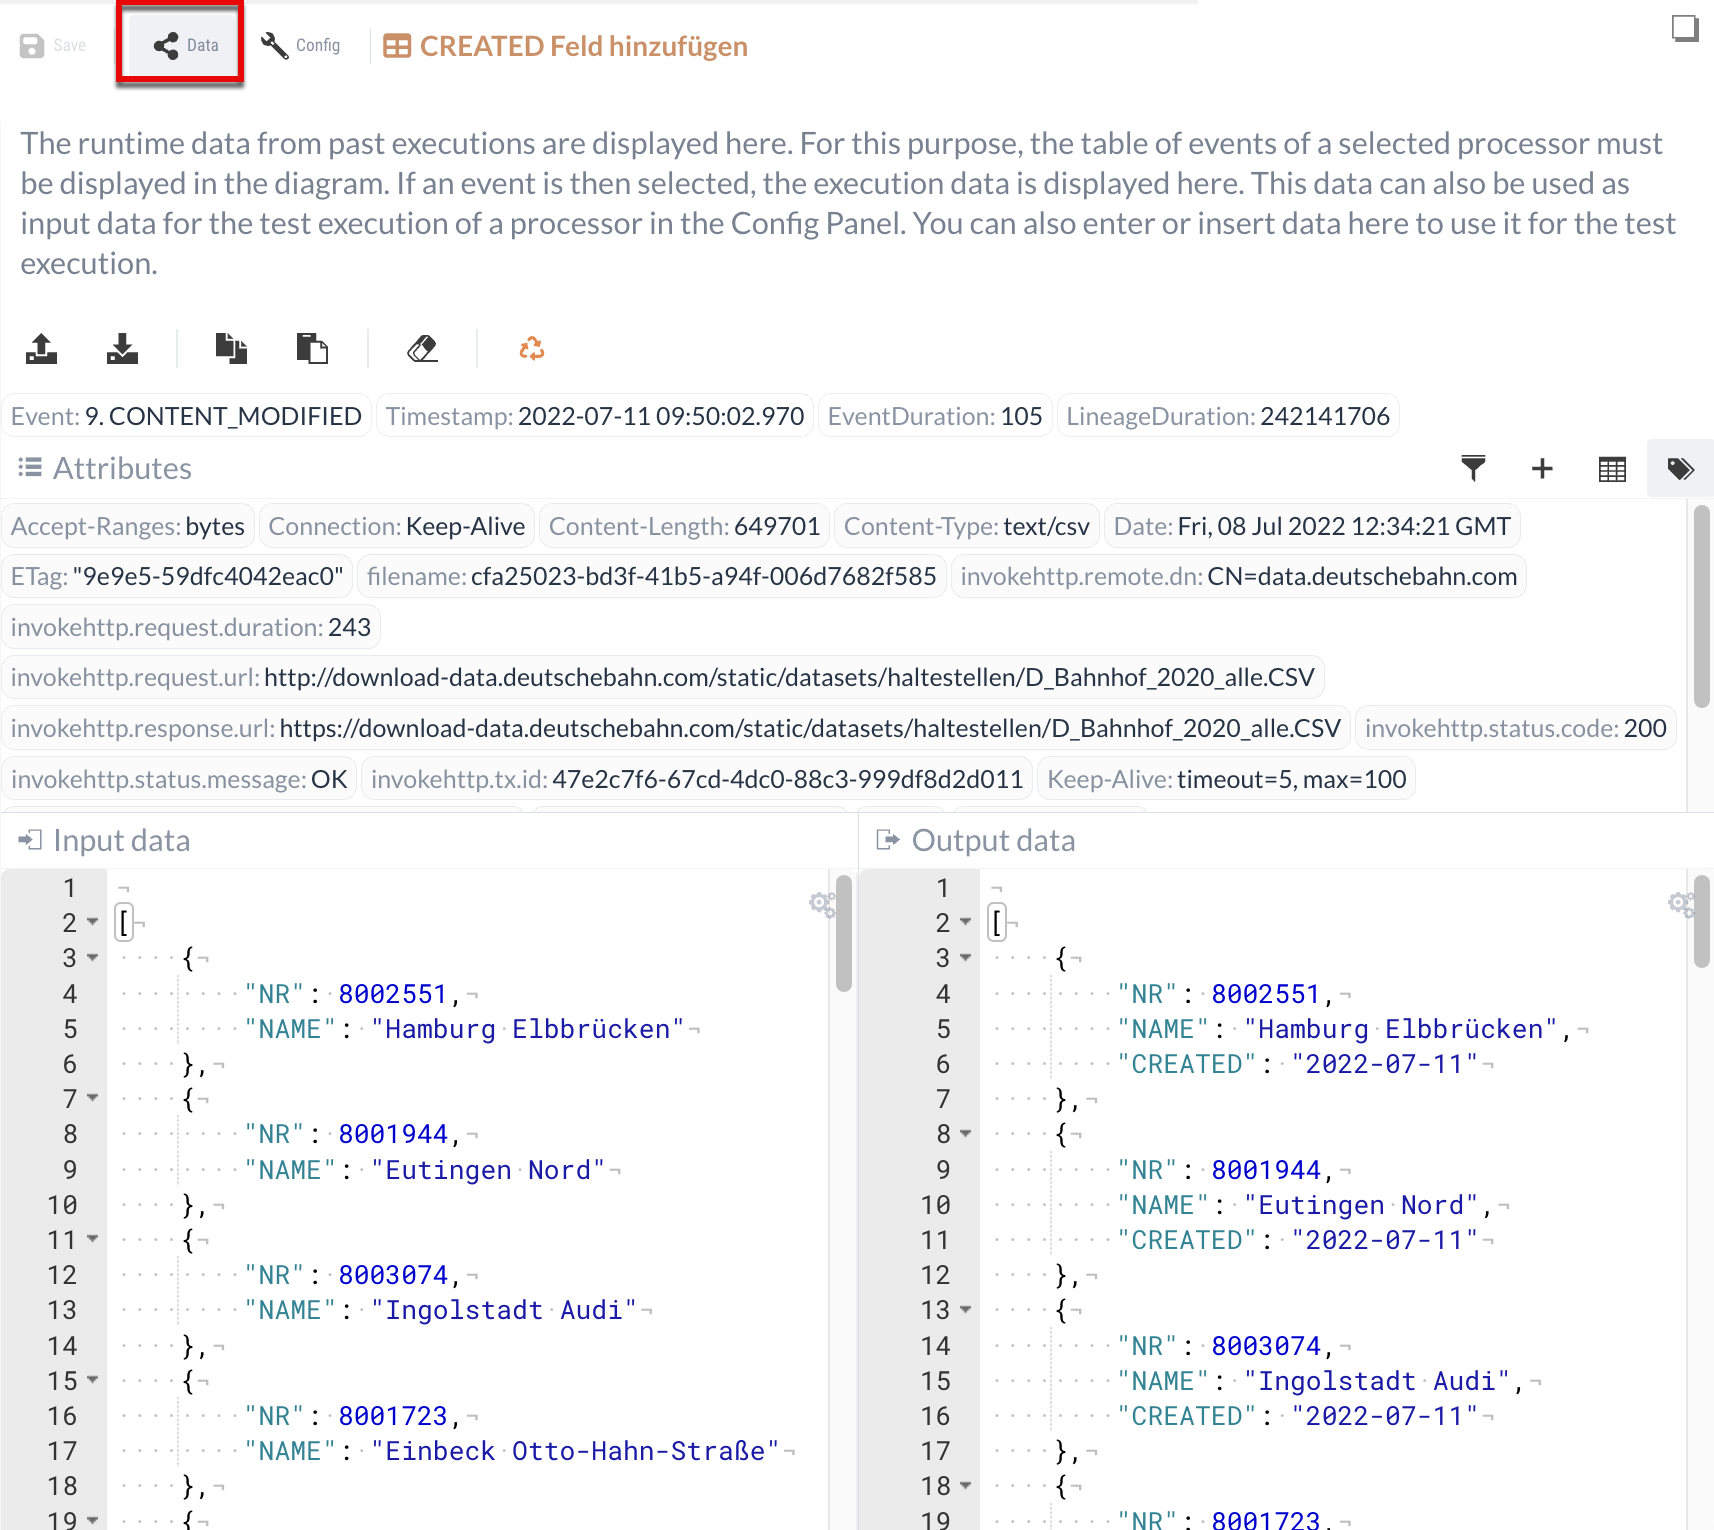Collapse line 2 array in Input data
1714x1530 pixels.
[93, 922]
